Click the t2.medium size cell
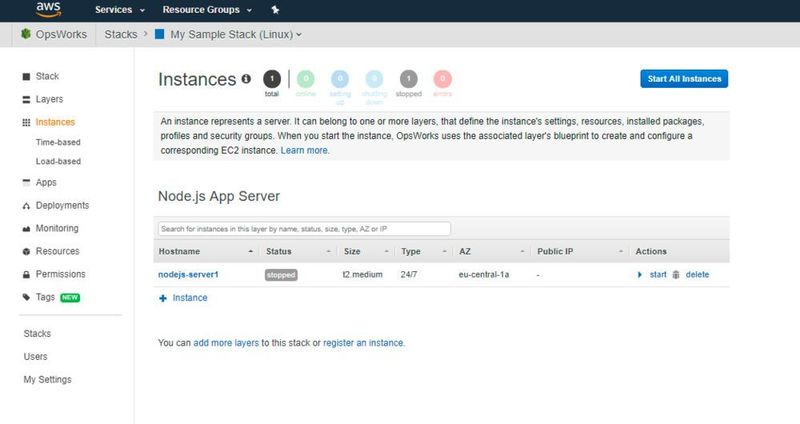 coord(362,275)
